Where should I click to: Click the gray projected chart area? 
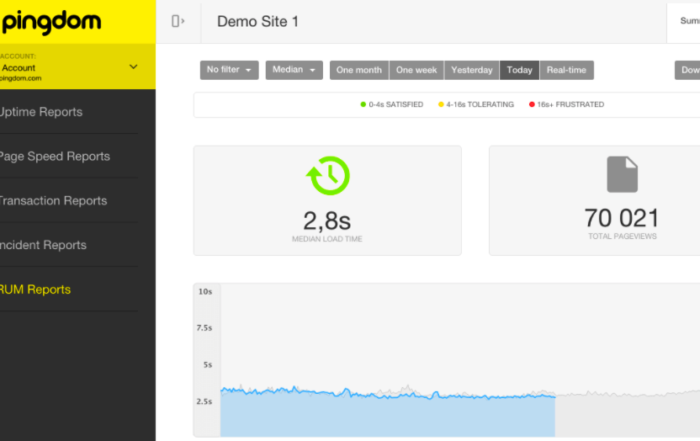pyautogui.click(x=627, y=416)
